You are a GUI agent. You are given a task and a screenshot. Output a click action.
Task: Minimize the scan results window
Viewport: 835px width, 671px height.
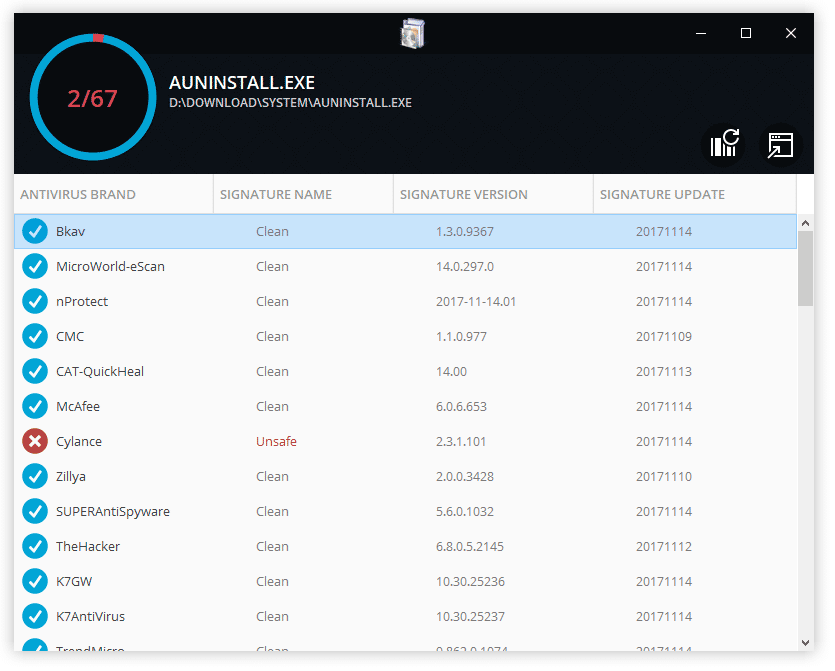[701, 33]
